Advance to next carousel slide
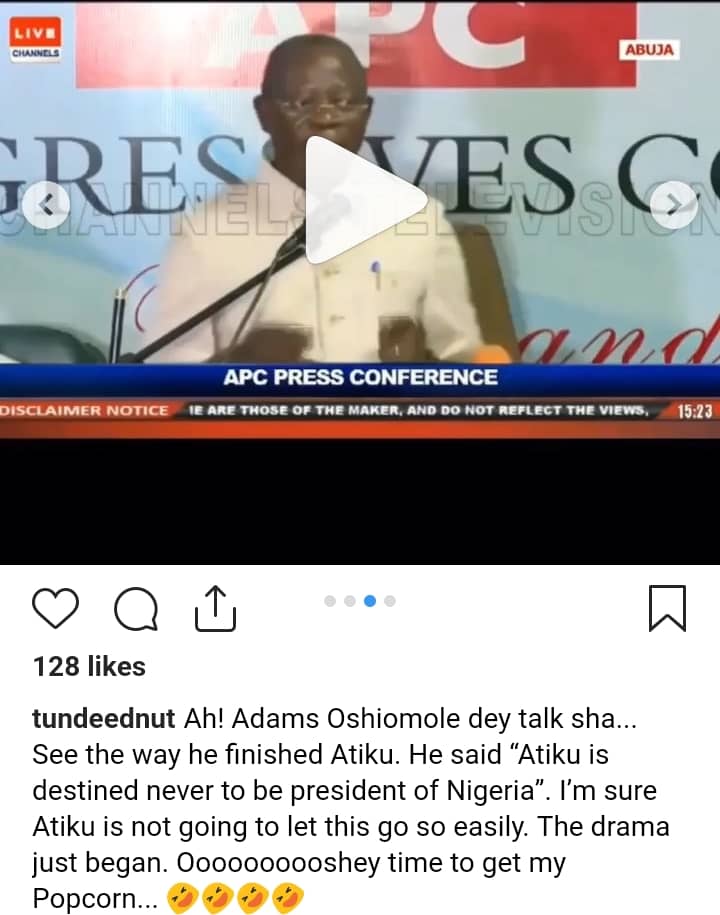 pos(674,204)
